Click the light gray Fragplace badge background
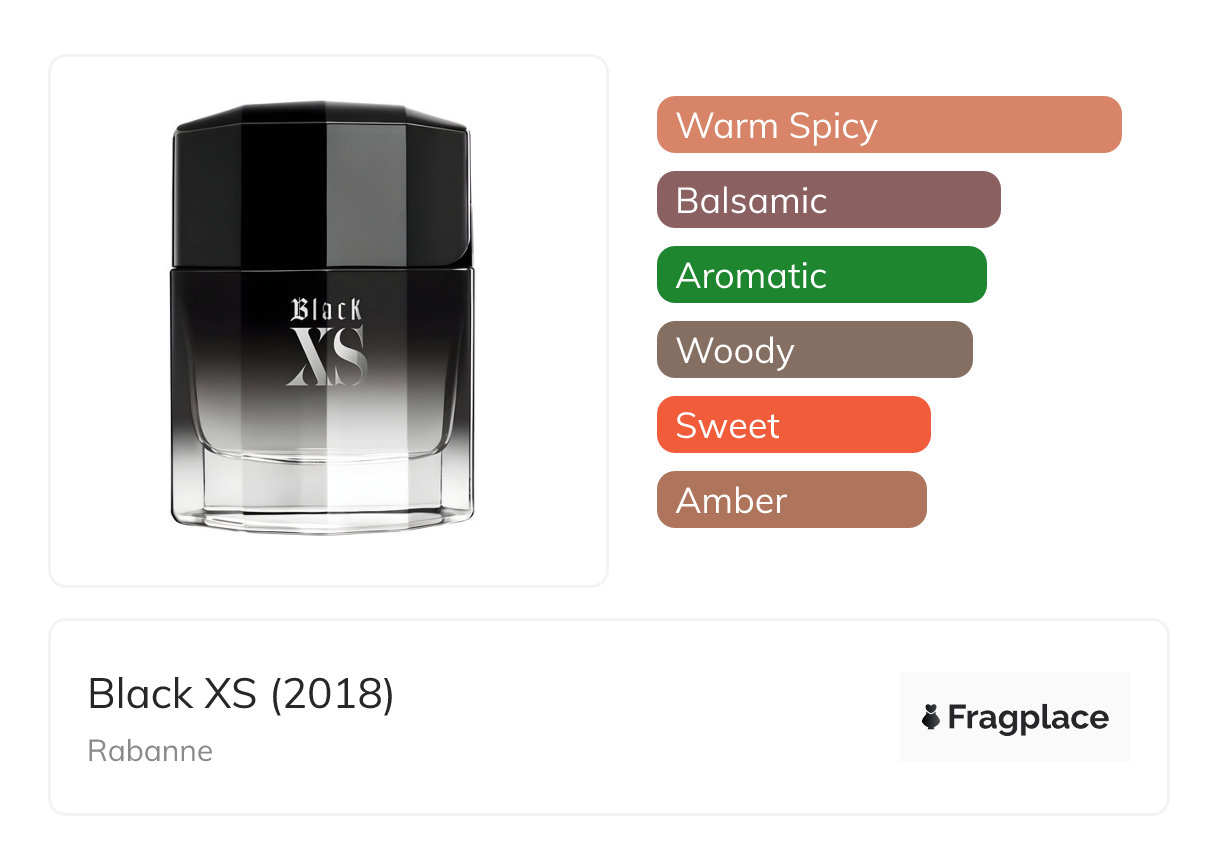The width and height of the screenshot is (1218, 864). pos(1015,717)
